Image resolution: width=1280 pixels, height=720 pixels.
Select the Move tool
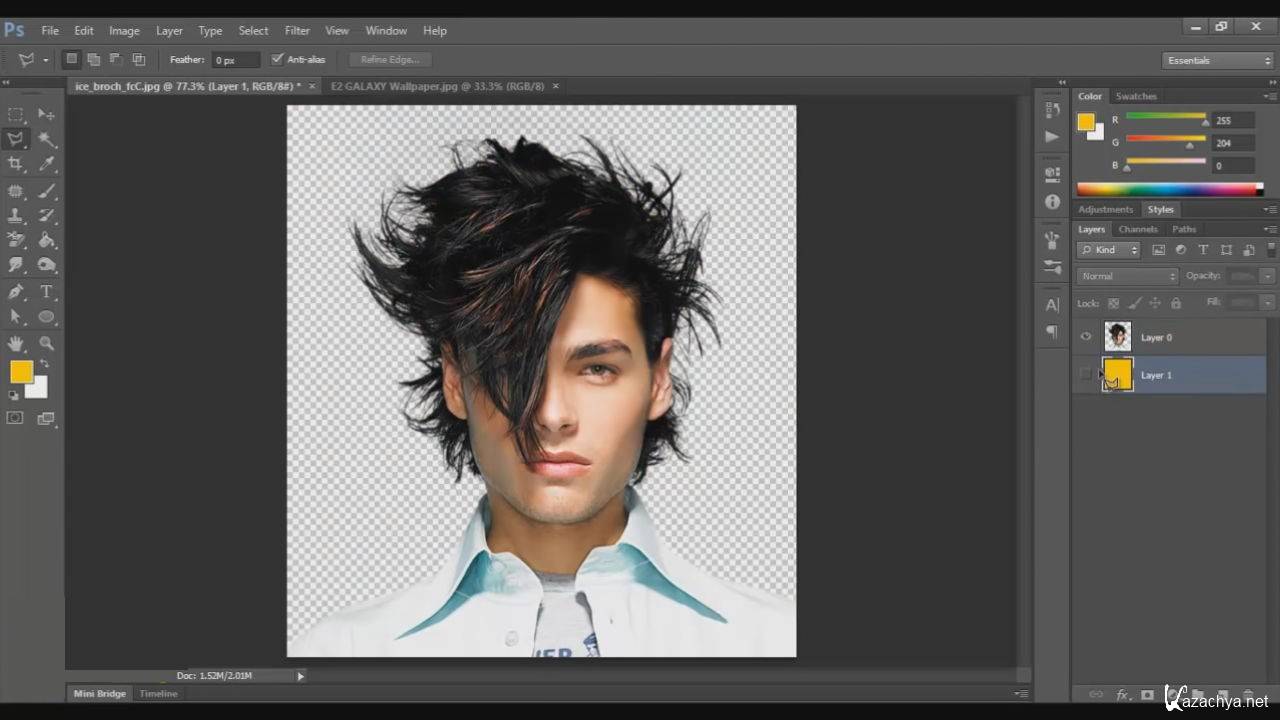coord(47,114)
